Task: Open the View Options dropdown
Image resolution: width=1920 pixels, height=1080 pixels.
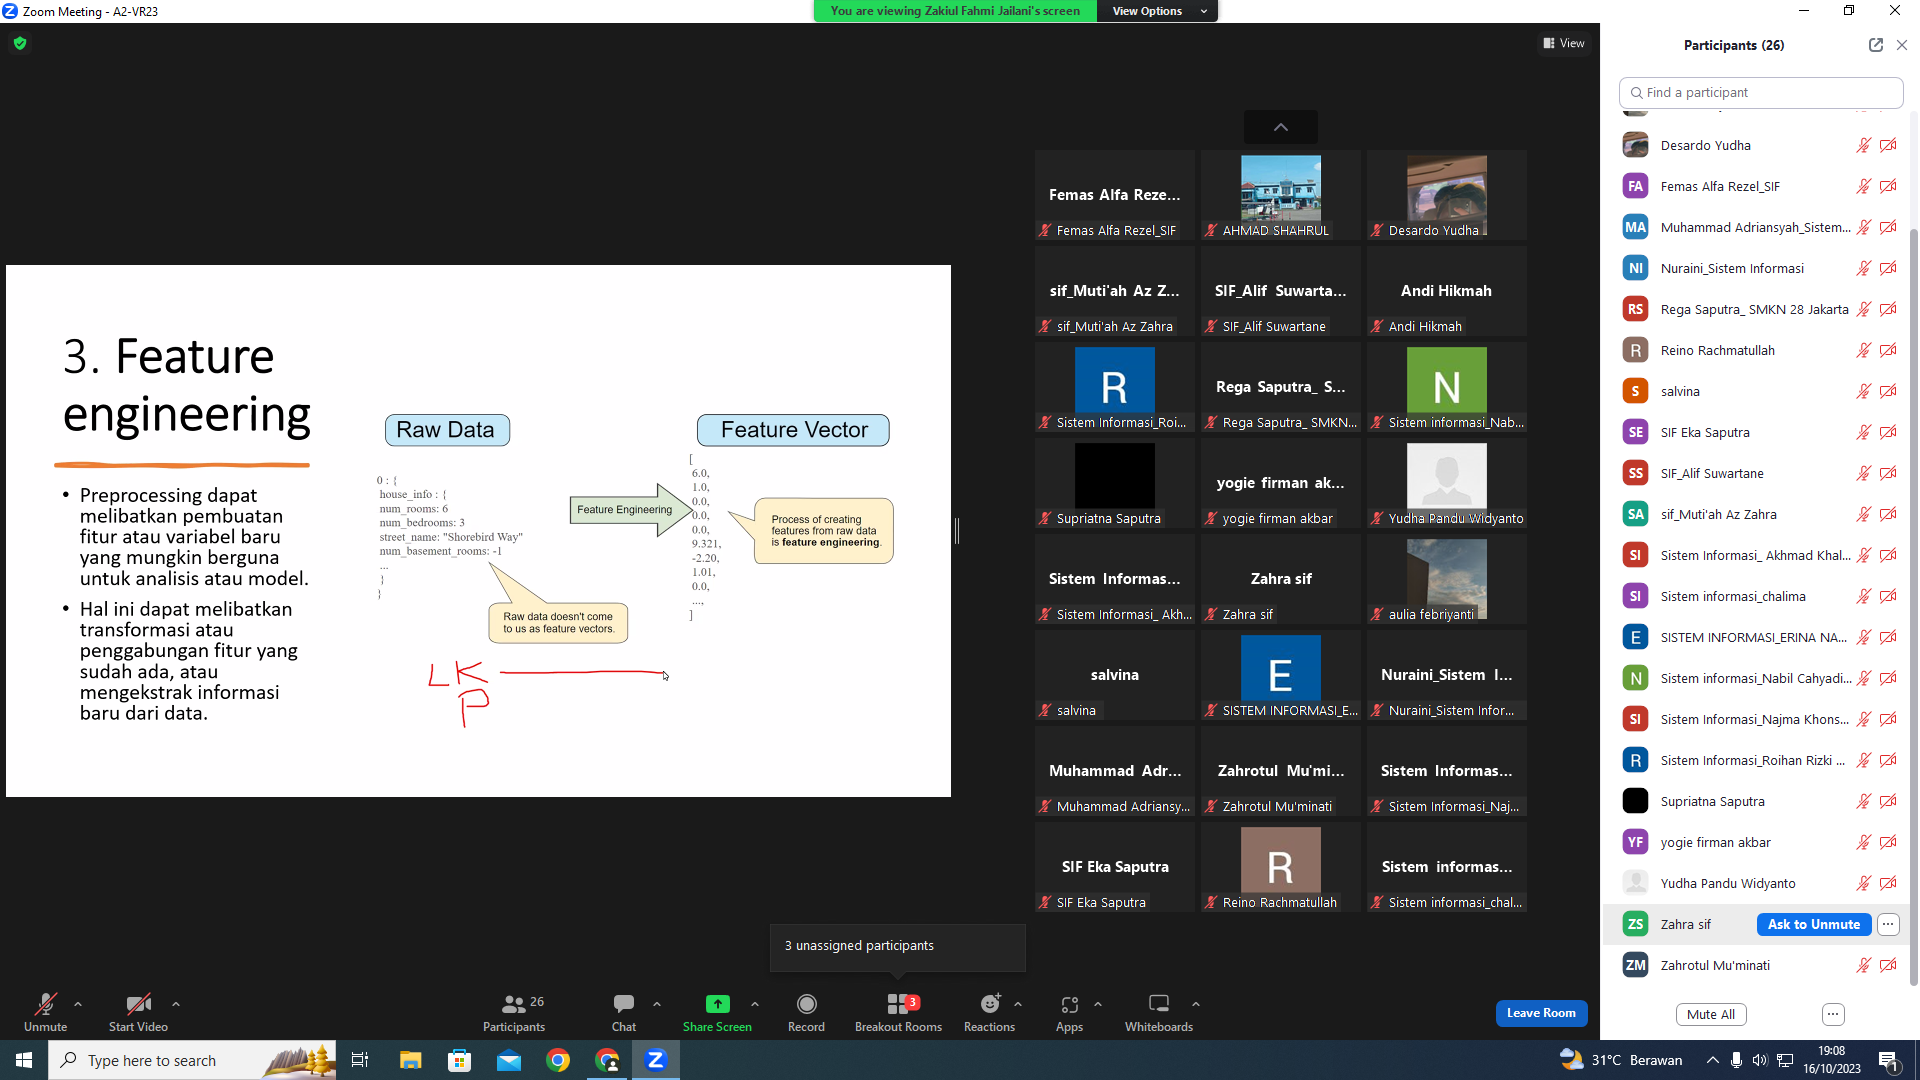Action: click(x=1158, y=11)
